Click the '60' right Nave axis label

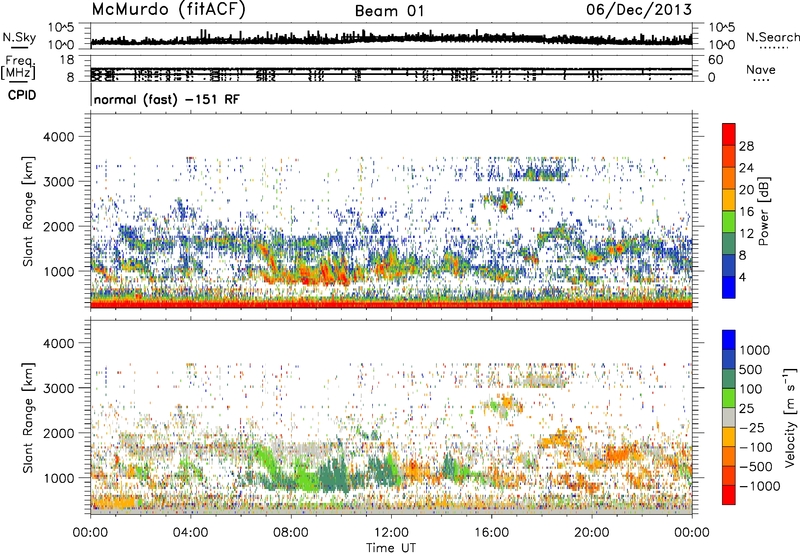click(715, 60)
